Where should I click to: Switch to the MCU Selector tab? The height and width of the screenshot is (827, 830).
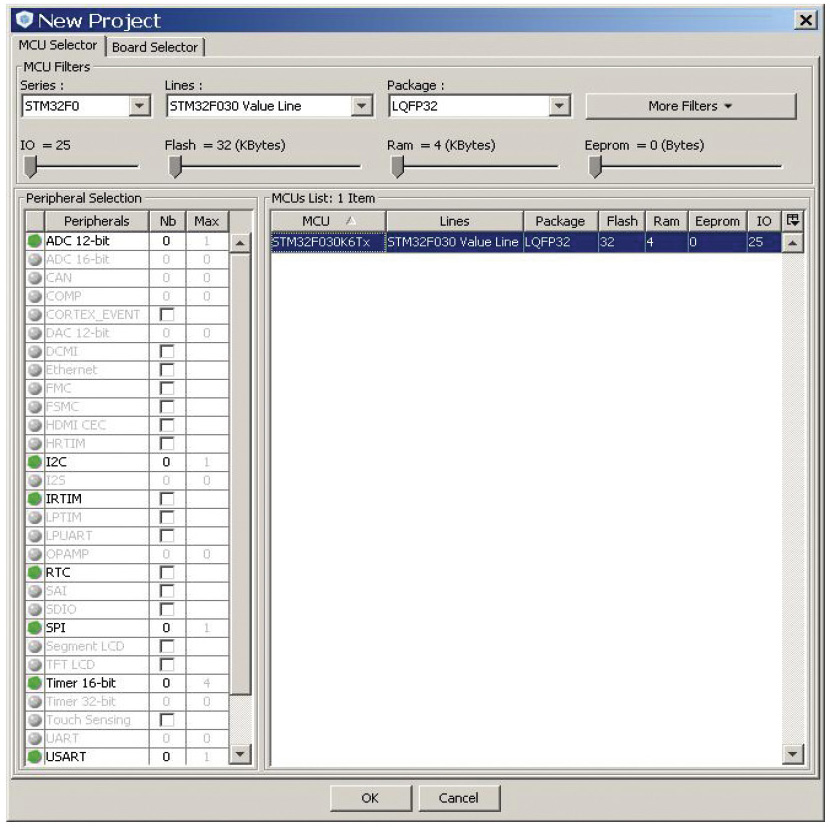point(58,46)
